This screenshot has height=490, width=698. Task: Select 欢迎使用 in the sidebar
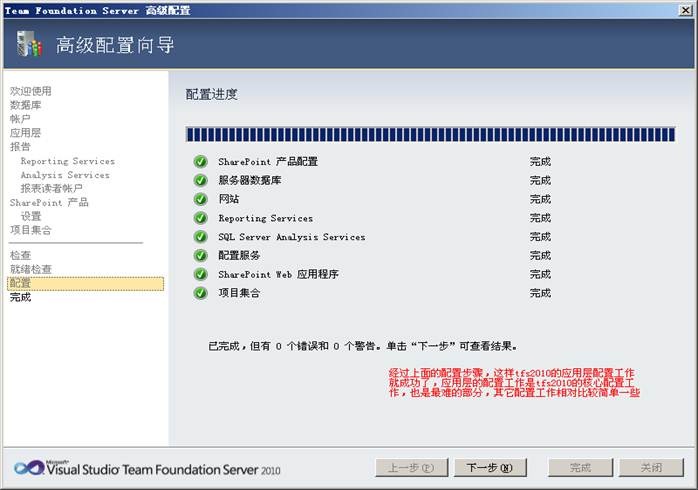coord(31,91)
